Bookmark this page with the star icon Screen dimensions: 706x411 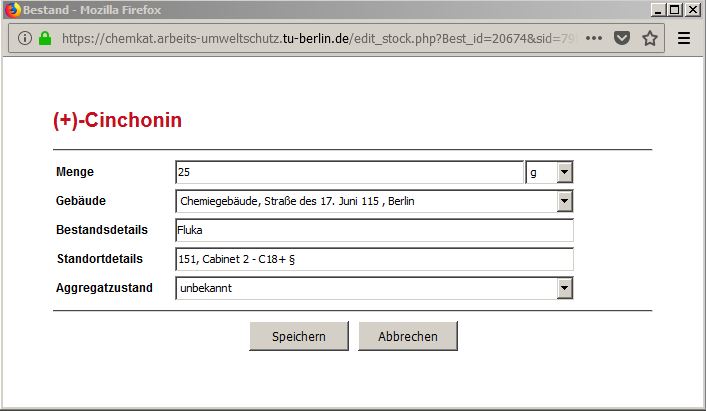(650, 39)
